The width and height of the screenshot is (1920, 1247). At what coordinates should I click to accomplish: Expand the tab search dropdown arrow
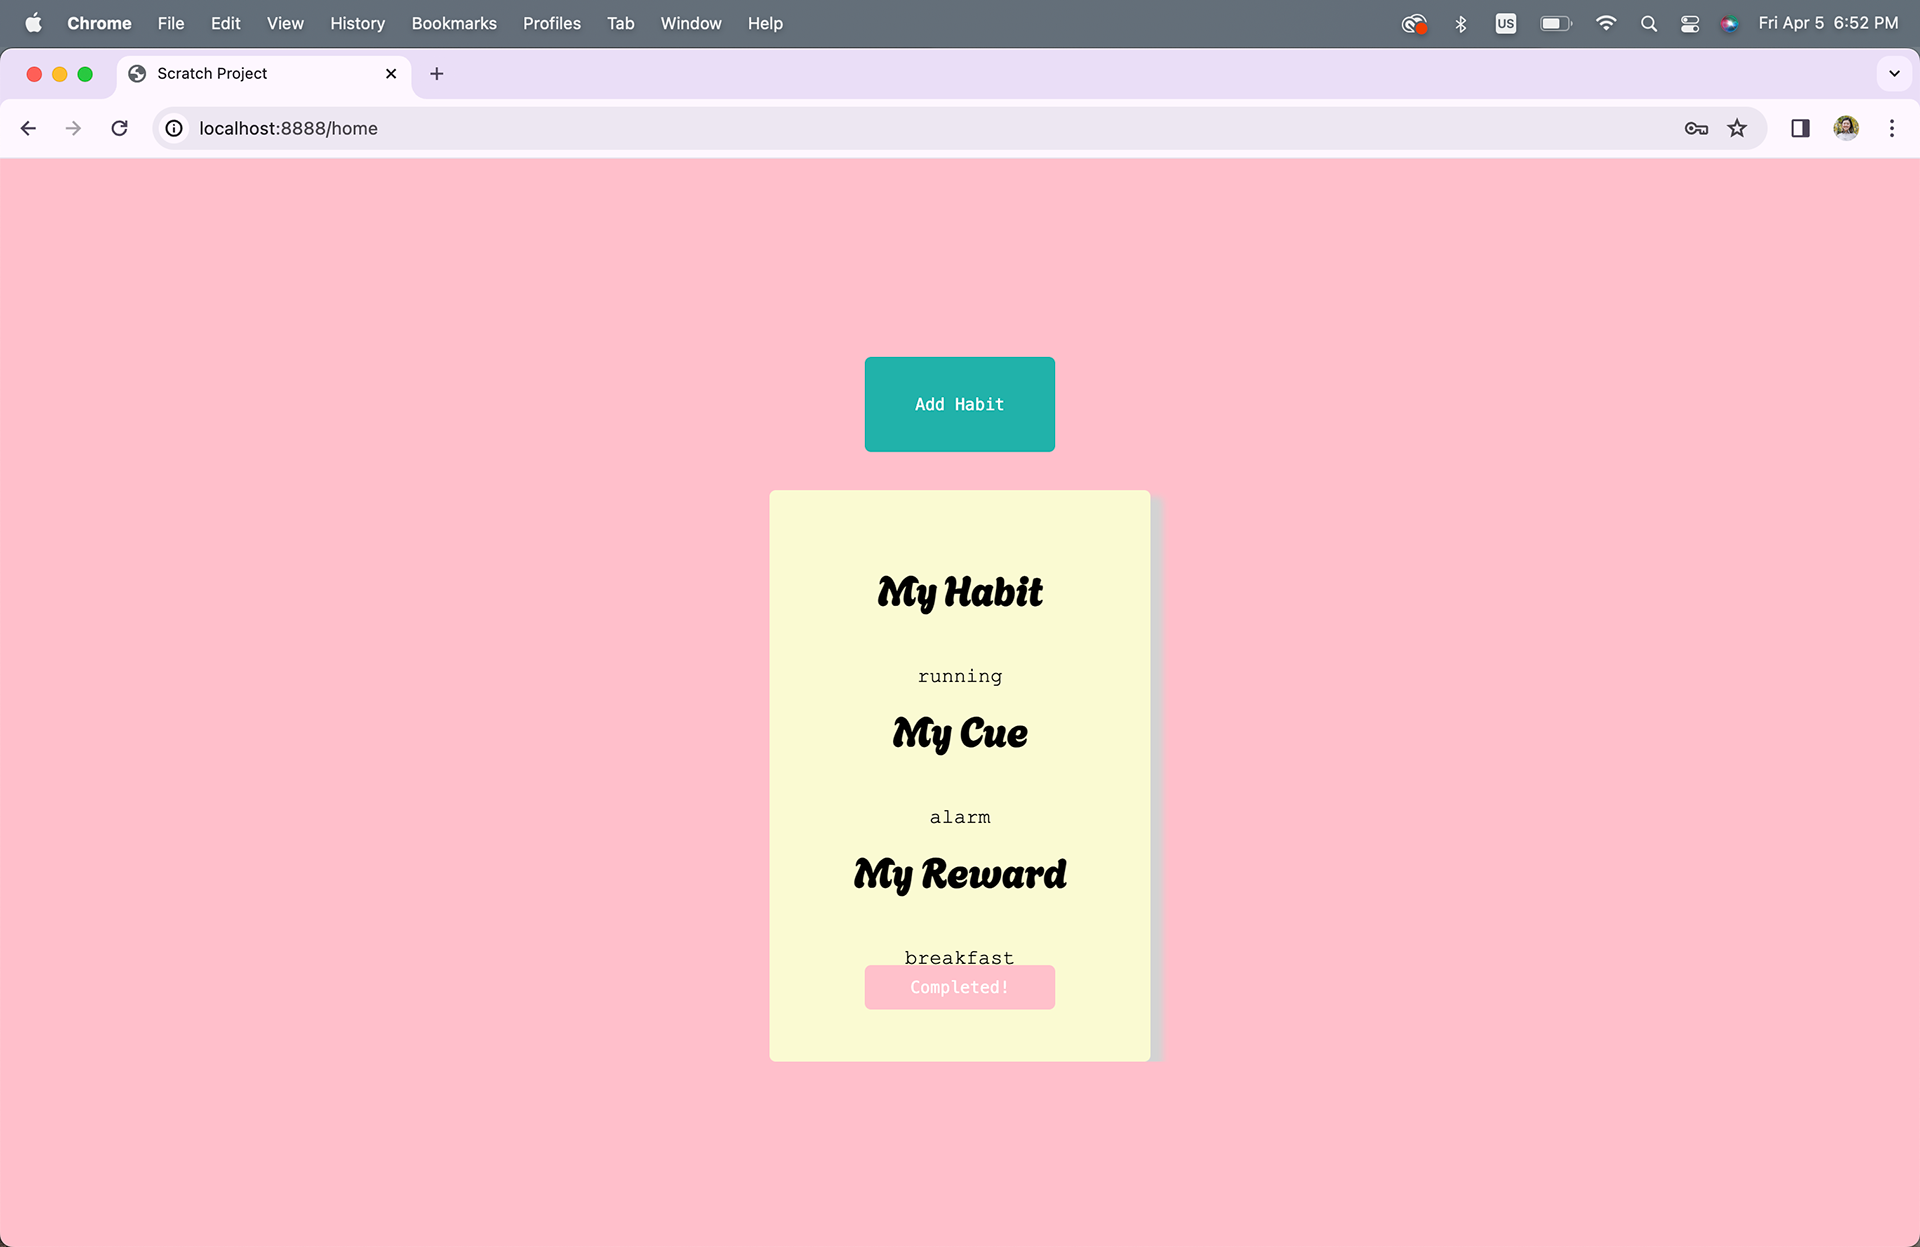[x=1894, y=73]
